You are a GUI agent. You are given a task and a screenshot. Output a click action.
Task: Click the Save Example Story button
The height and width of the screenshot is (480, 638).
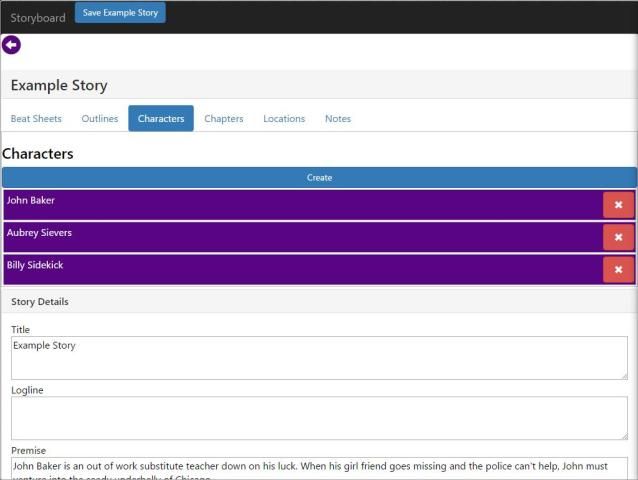point(120,13)
